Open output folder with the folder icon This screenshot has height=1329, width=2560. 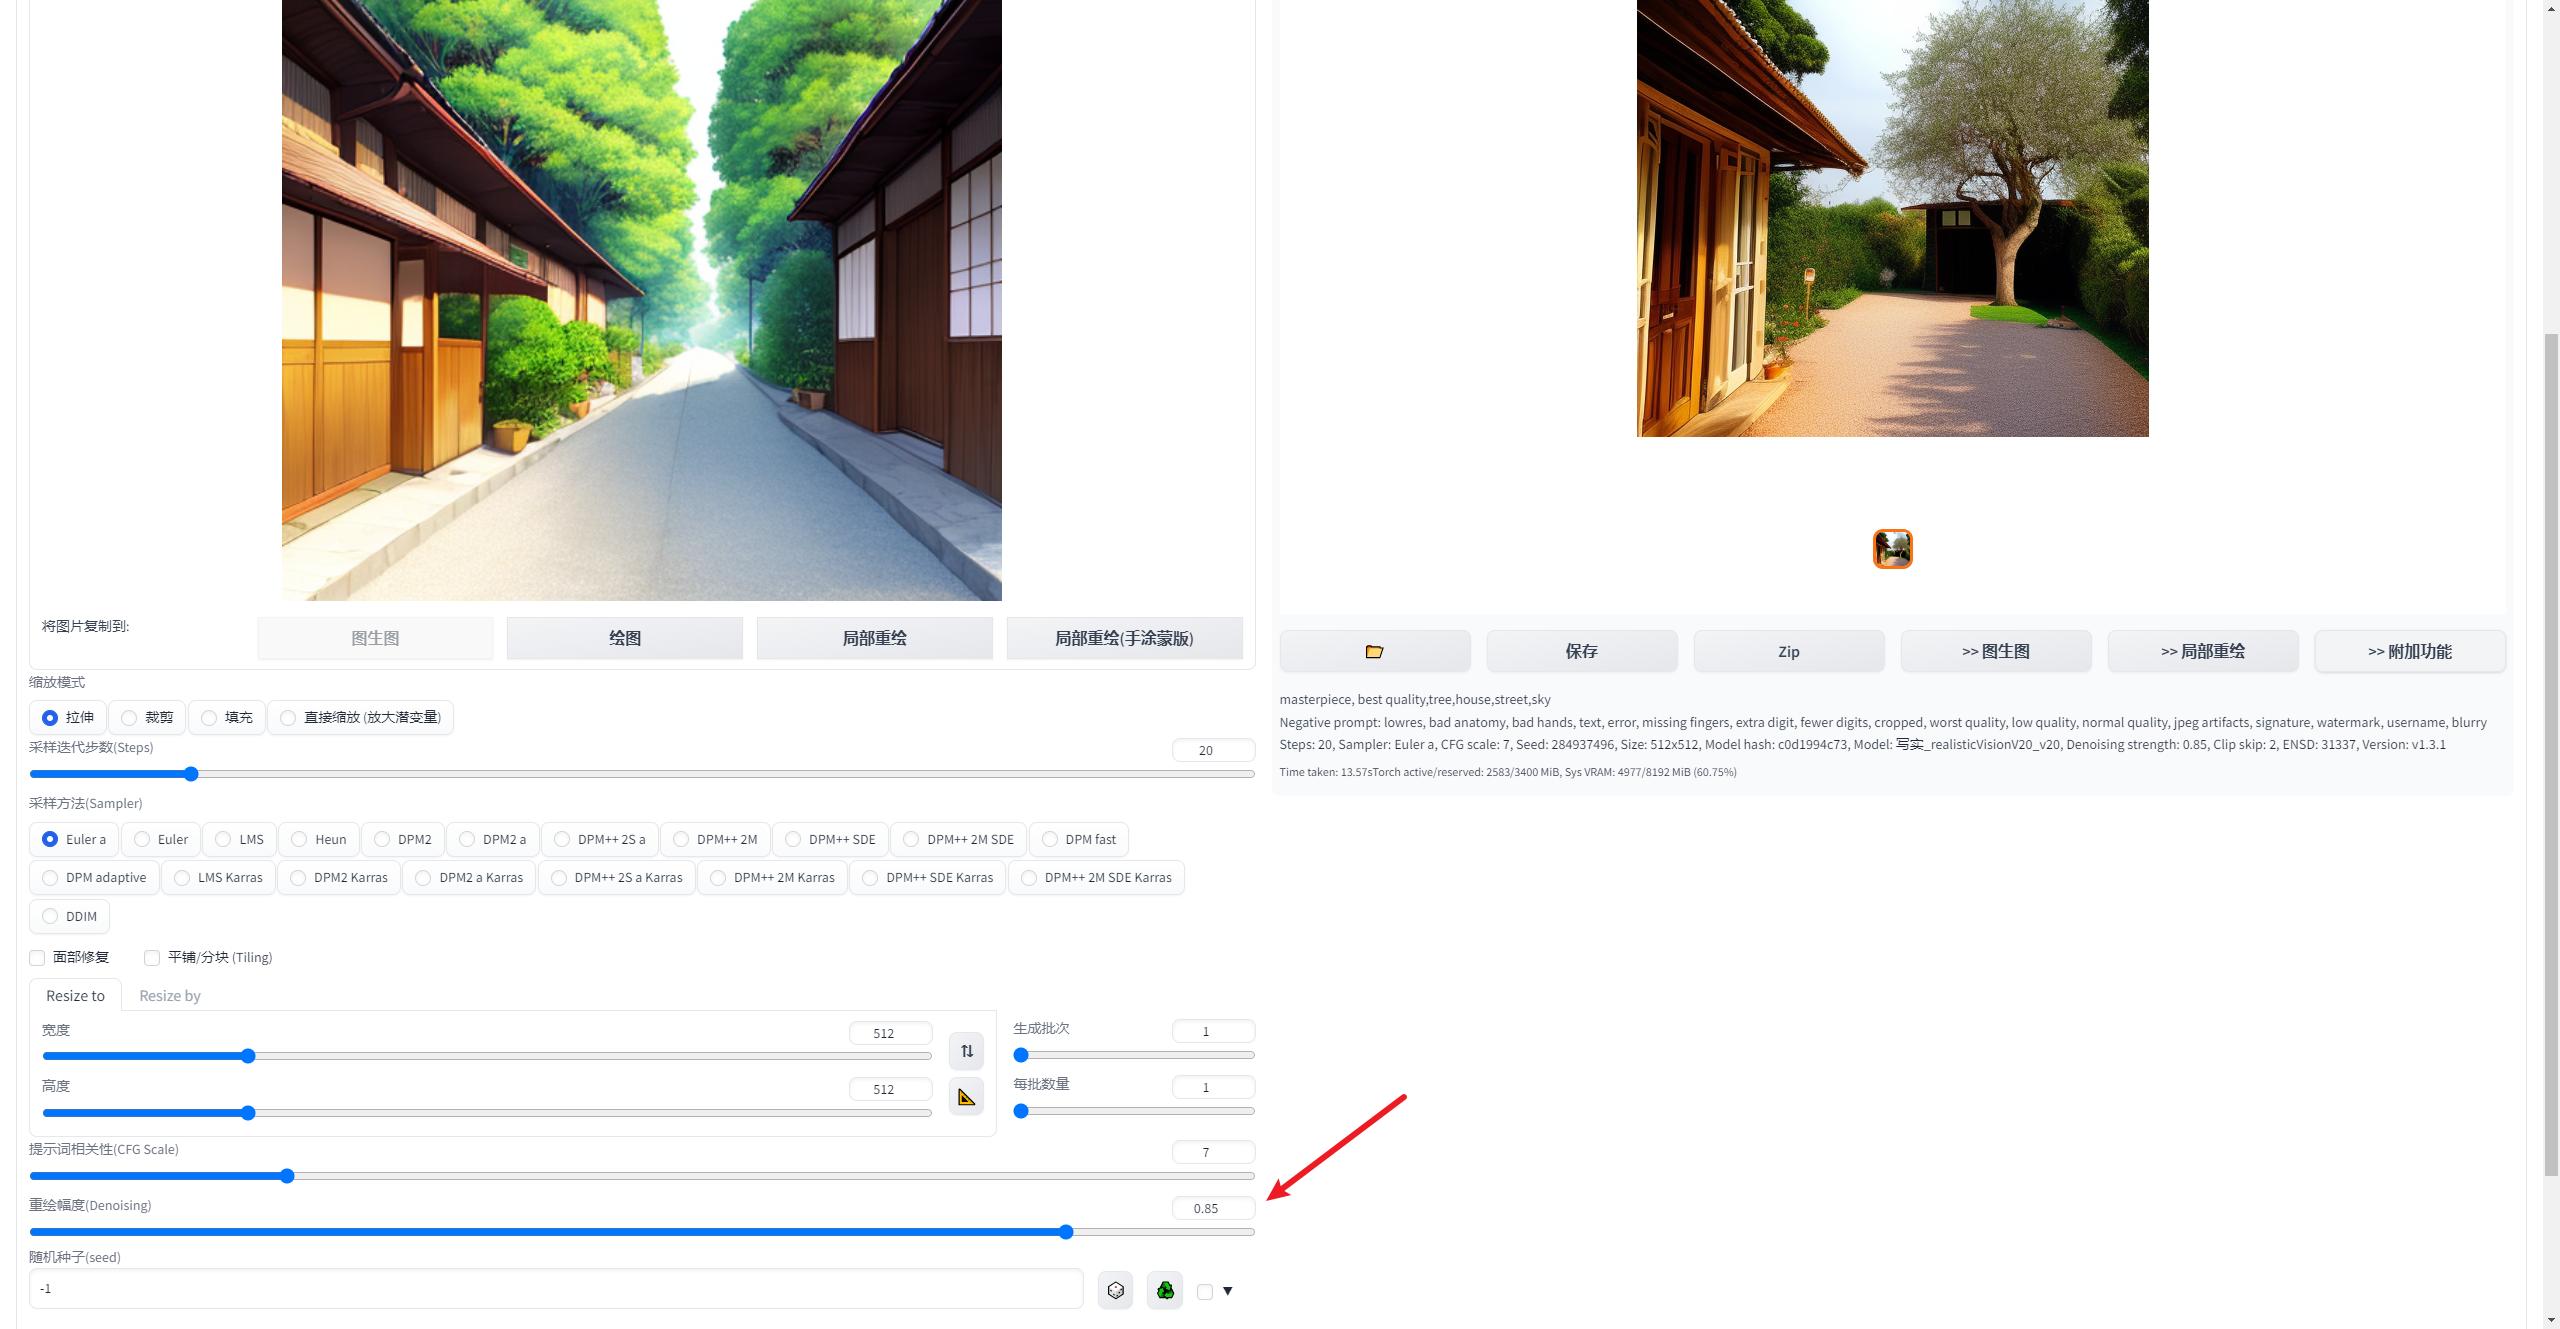point(1374,651)
